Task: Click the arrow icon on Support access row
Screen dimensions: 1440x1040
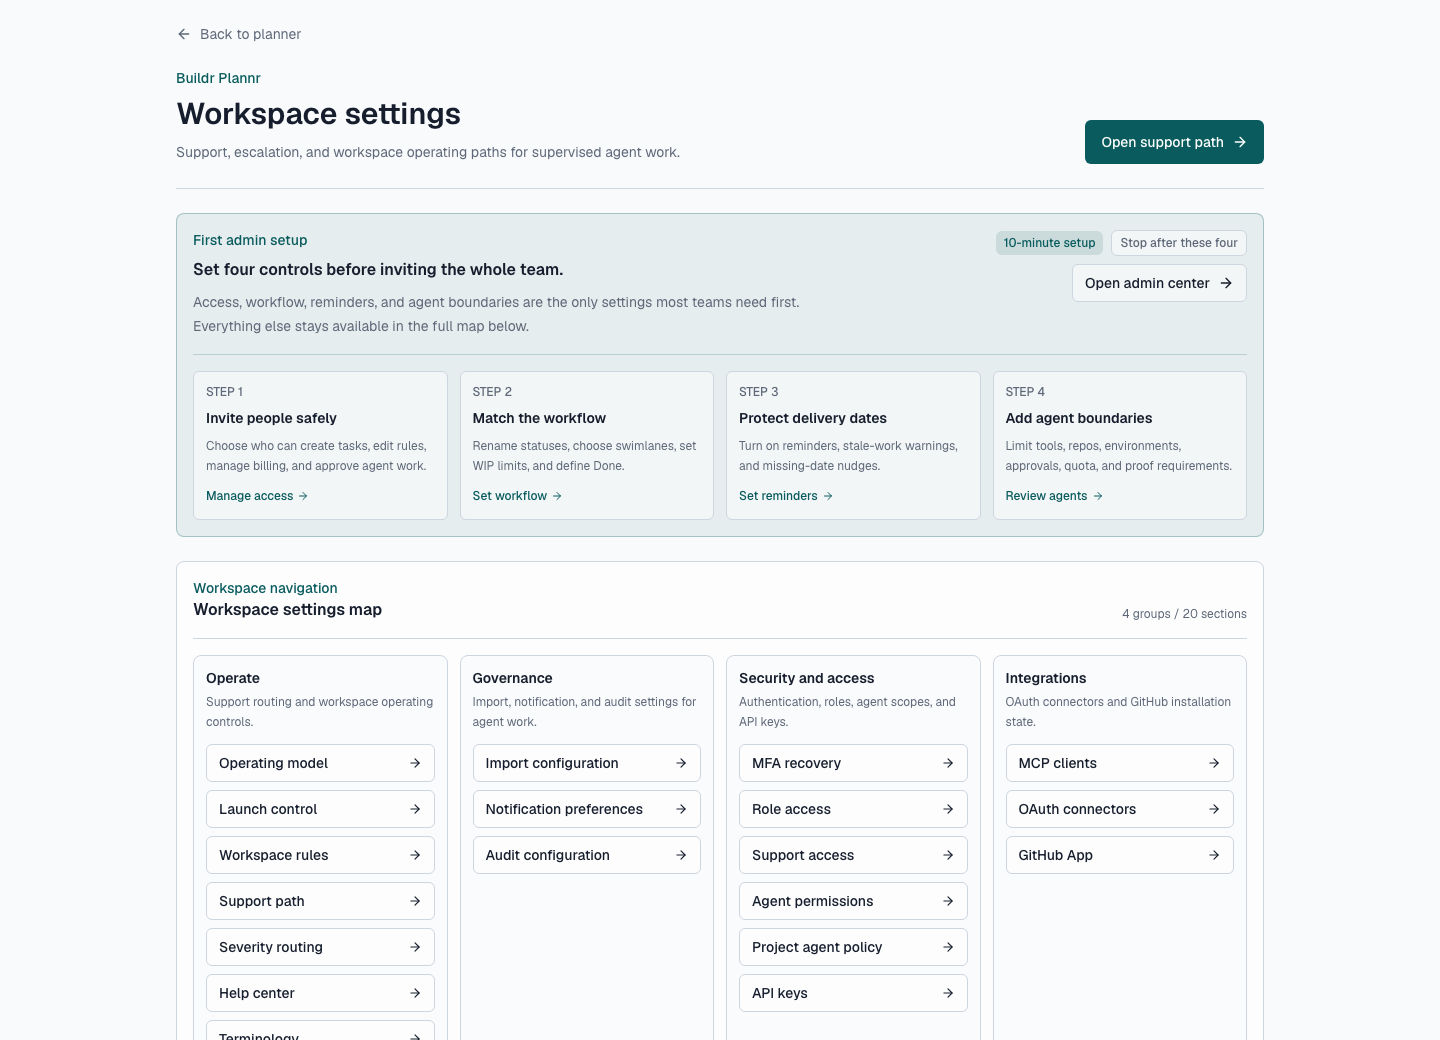Action: click(948, 855)
